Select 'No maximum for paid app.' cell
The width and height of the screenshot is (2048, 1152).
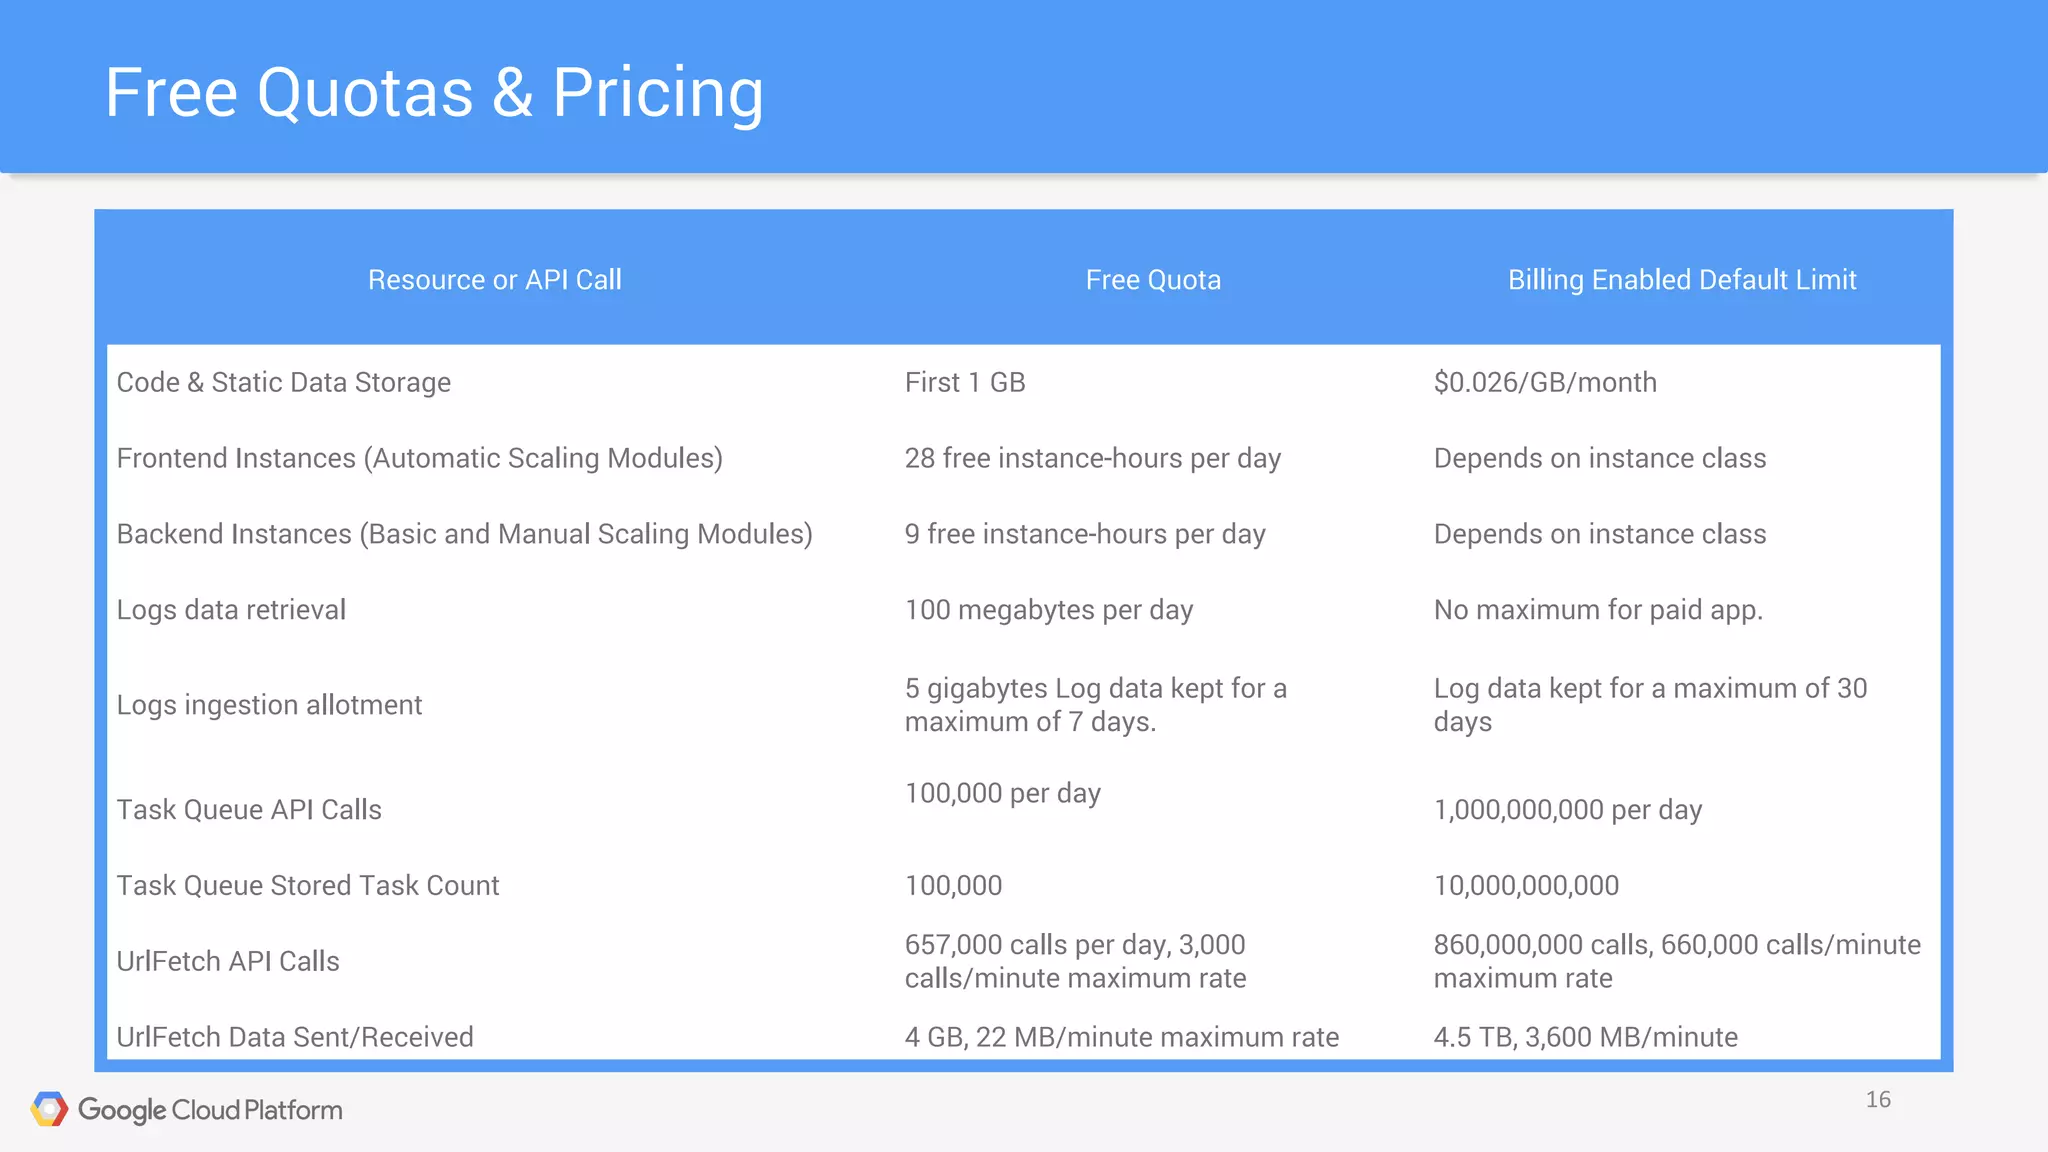(x=1598, y=610)
